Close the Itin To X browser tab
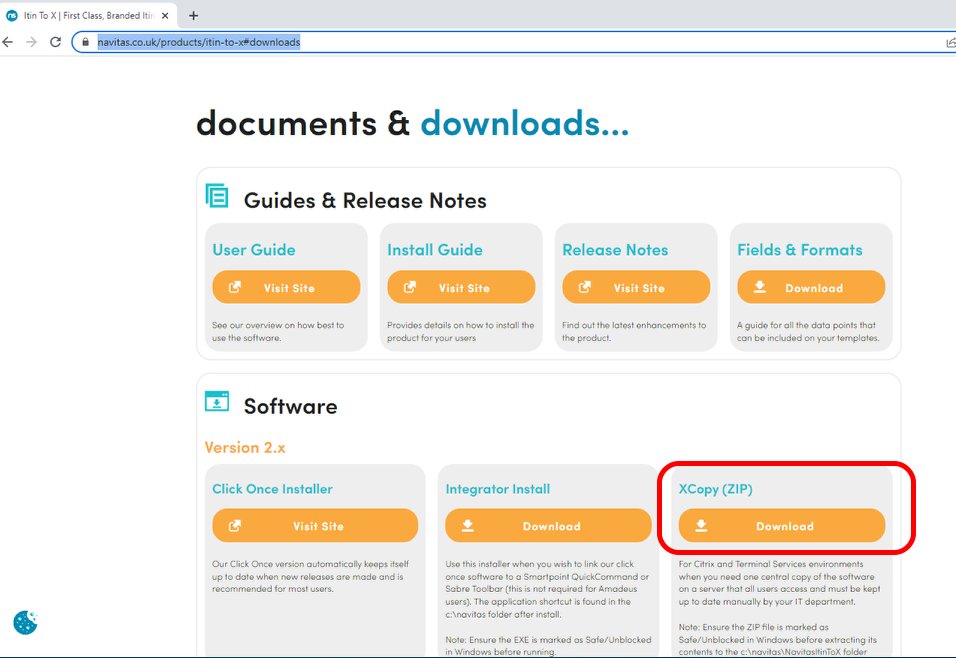The height and width of the screenshot is (658, 956). pos(165,16)
